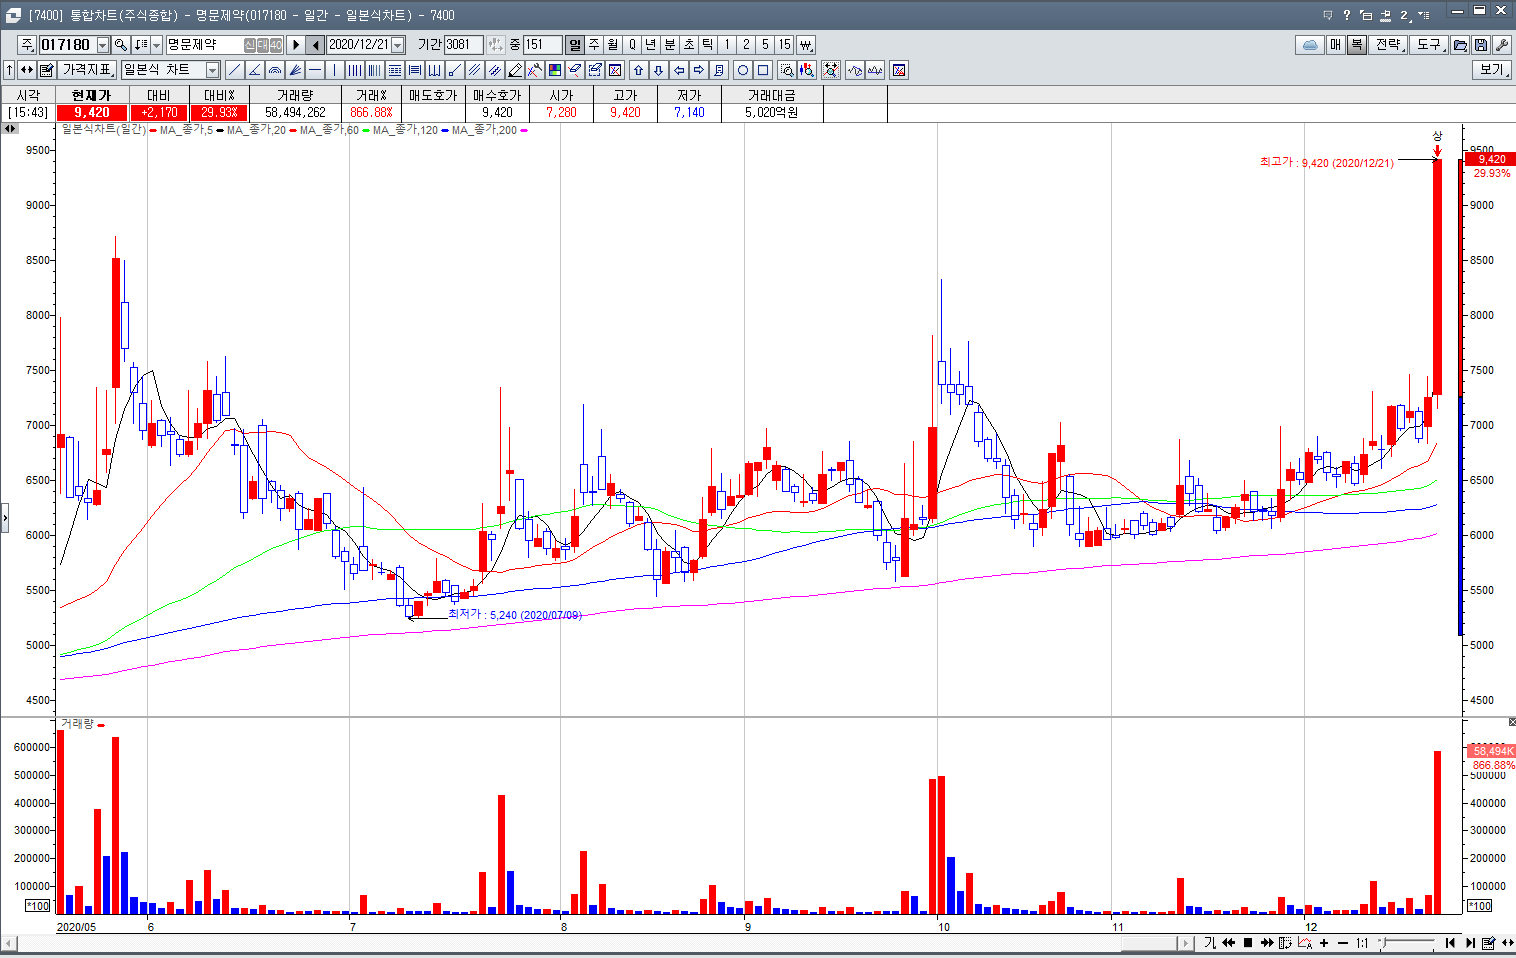The width and height of the screenshot is (1516, 958).
Task: Click the cloud icon button
Action: pos(1309,45)
